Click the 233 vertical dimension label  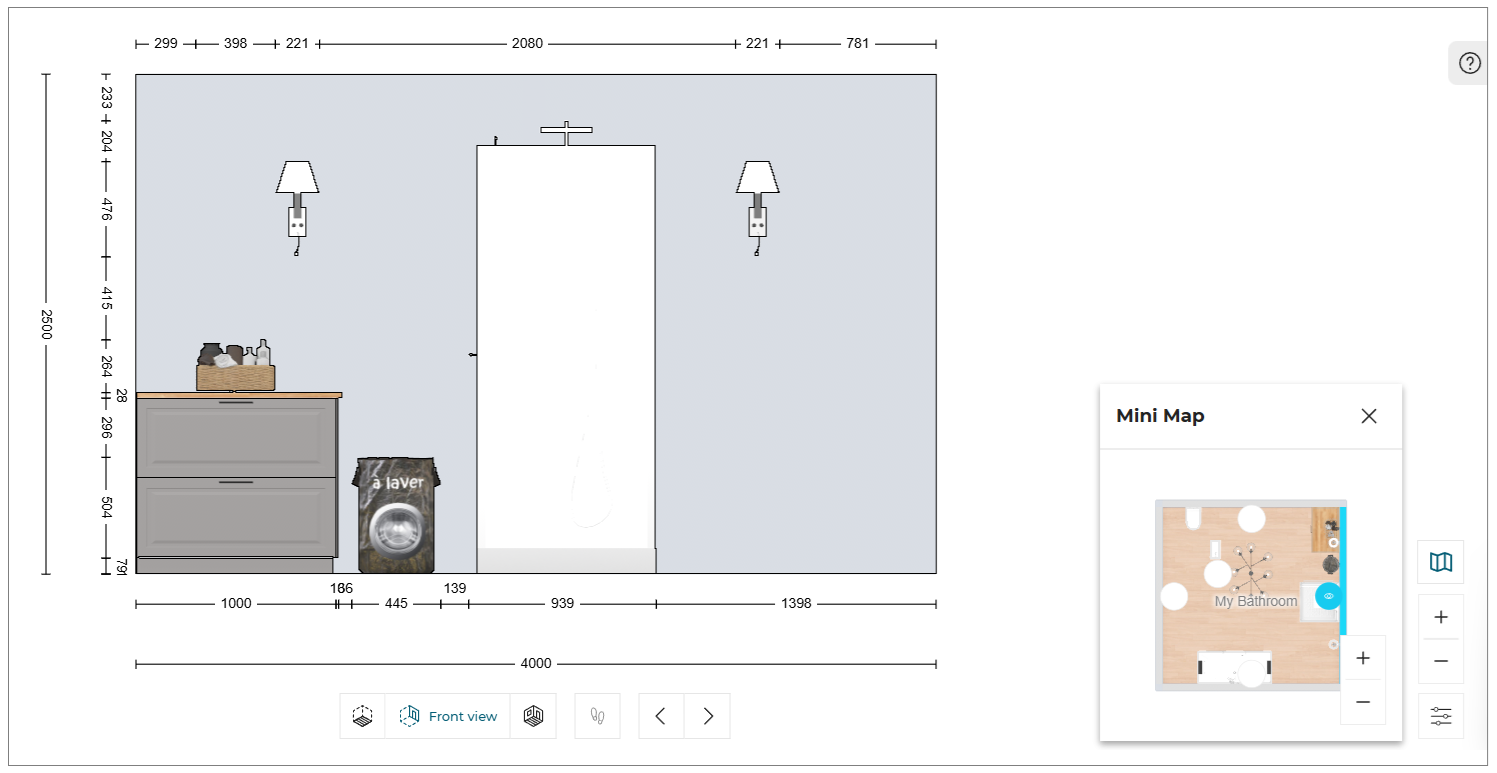[x=106, y=97]
